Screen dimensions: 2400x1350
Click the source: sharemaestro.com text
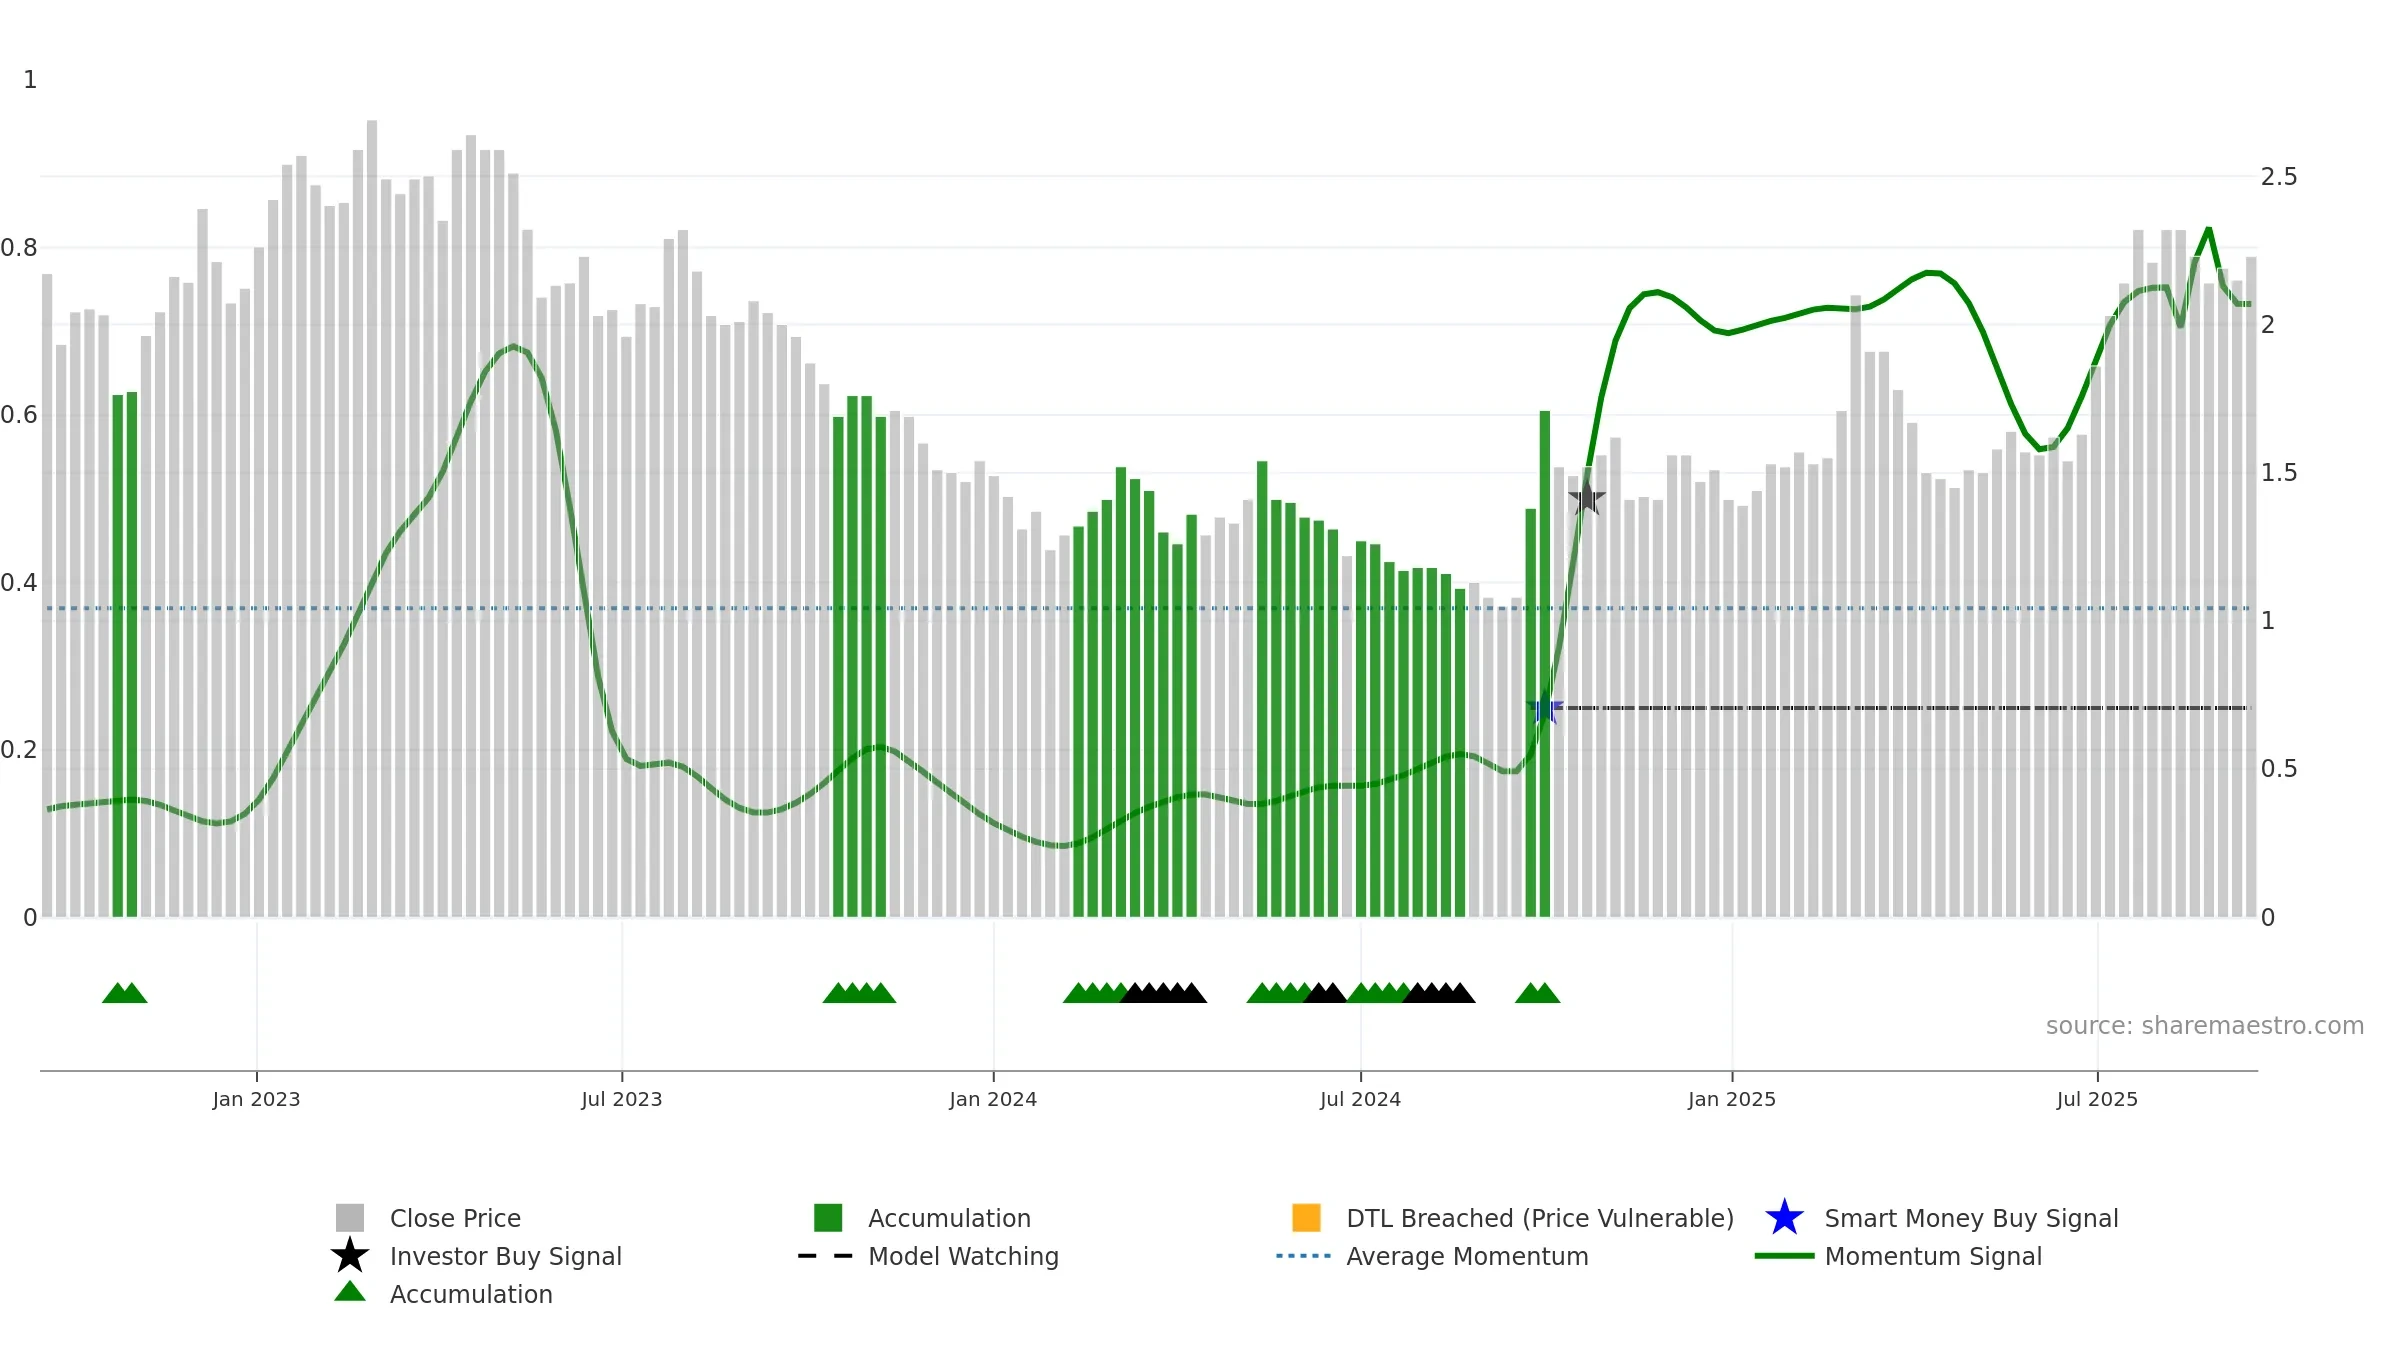[2204, 1026]
